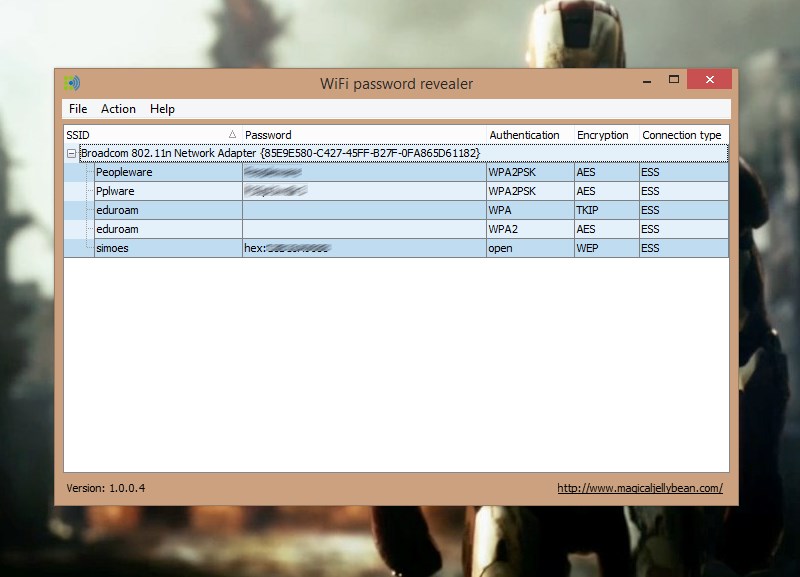Click the Version: 1.0.0.4 label

point(106,488)
